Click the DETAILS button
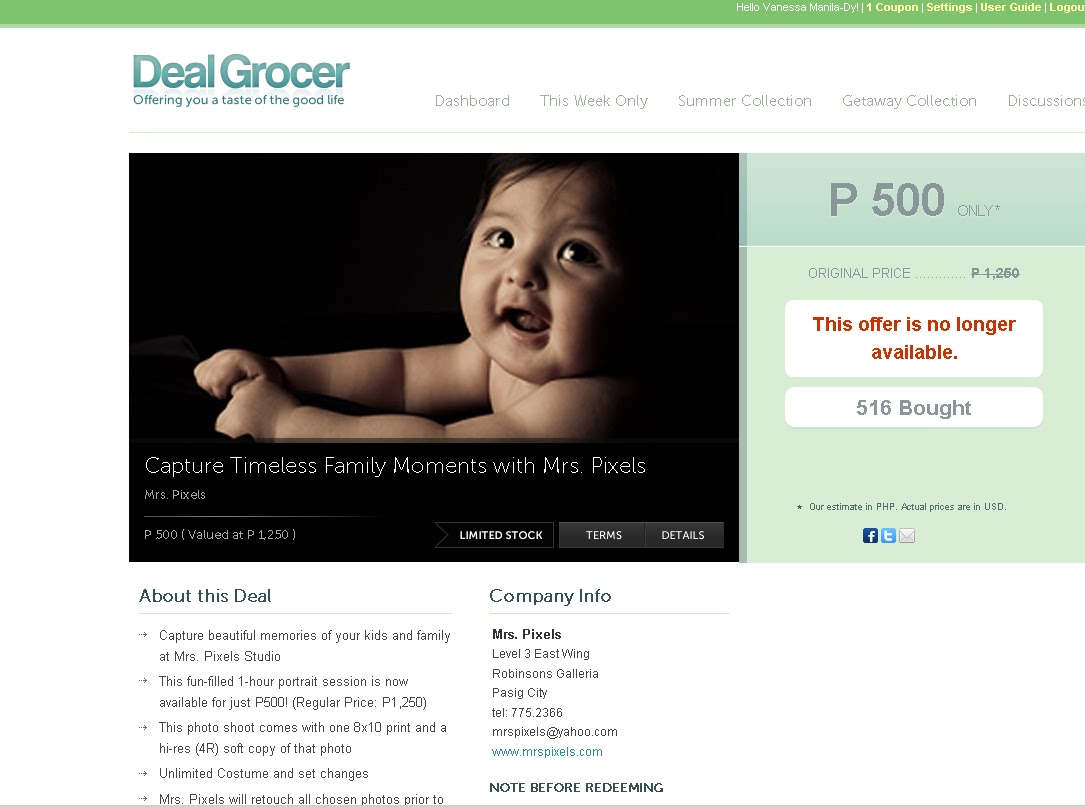This screenshot has height=807, width=1085. pos(684,535)
